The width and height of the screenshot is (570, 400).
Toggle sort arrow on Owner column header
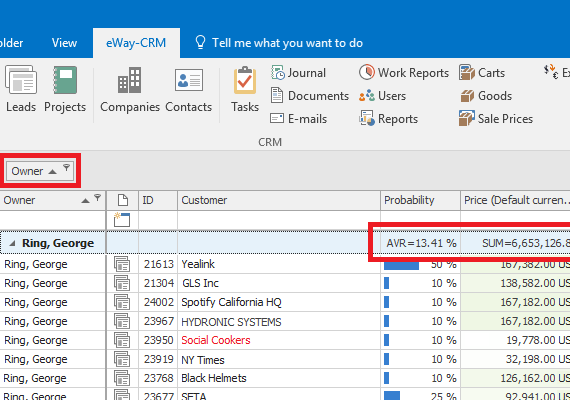pos(85,200)
